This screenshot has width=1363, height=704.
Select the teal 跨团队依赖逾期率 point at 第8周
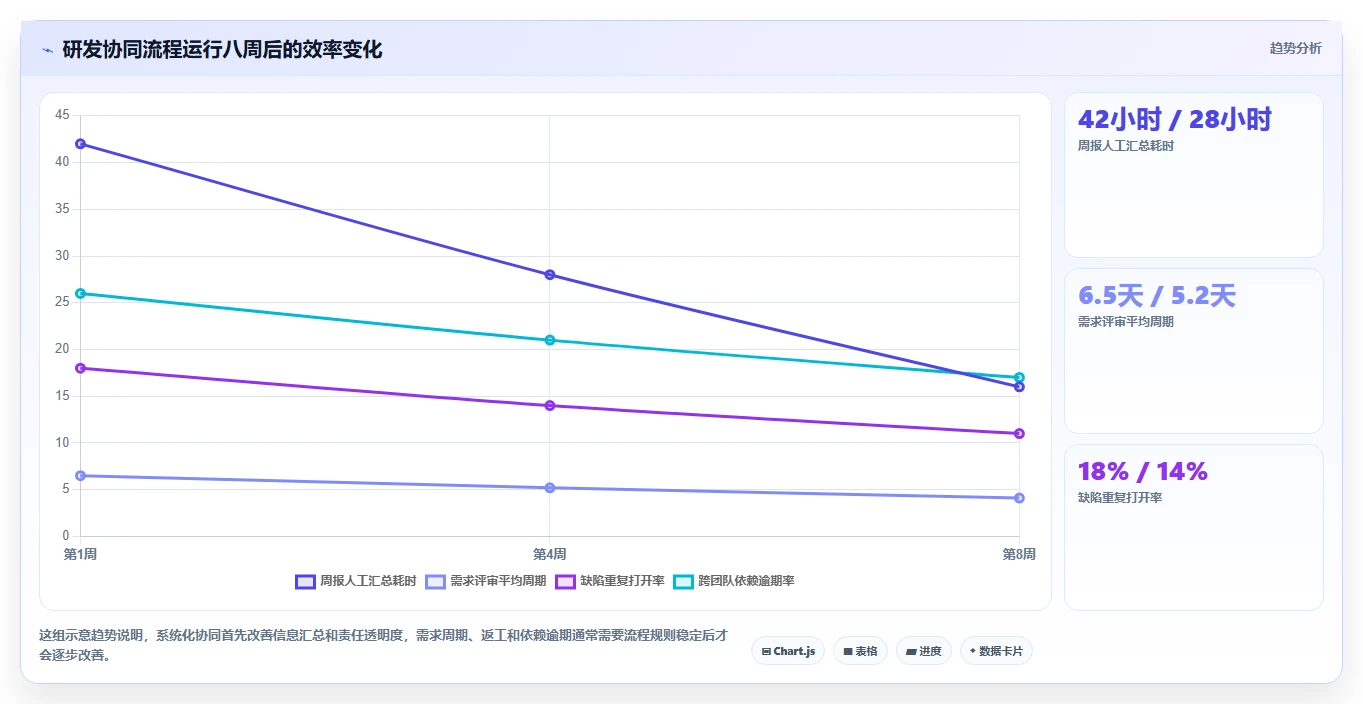[x=1019, y=377]
